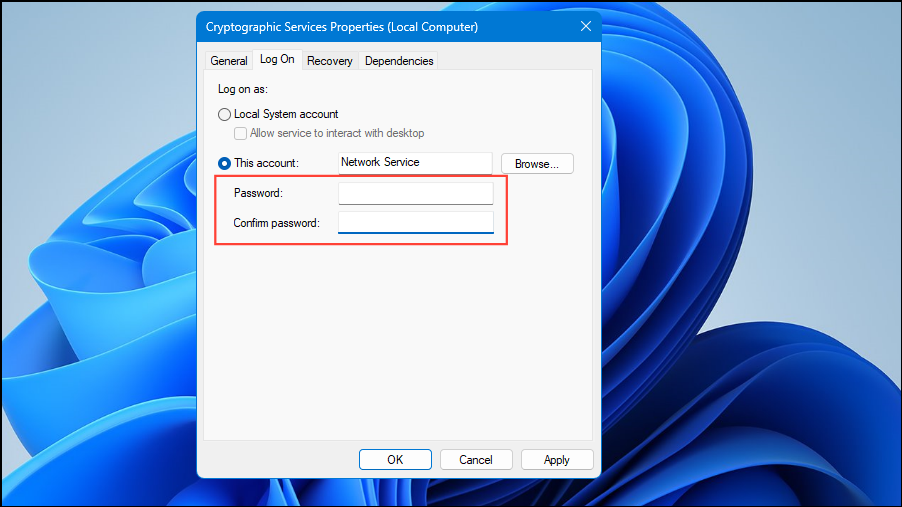
Task: Select the Log On tab
Action: (x=277, y=59)
